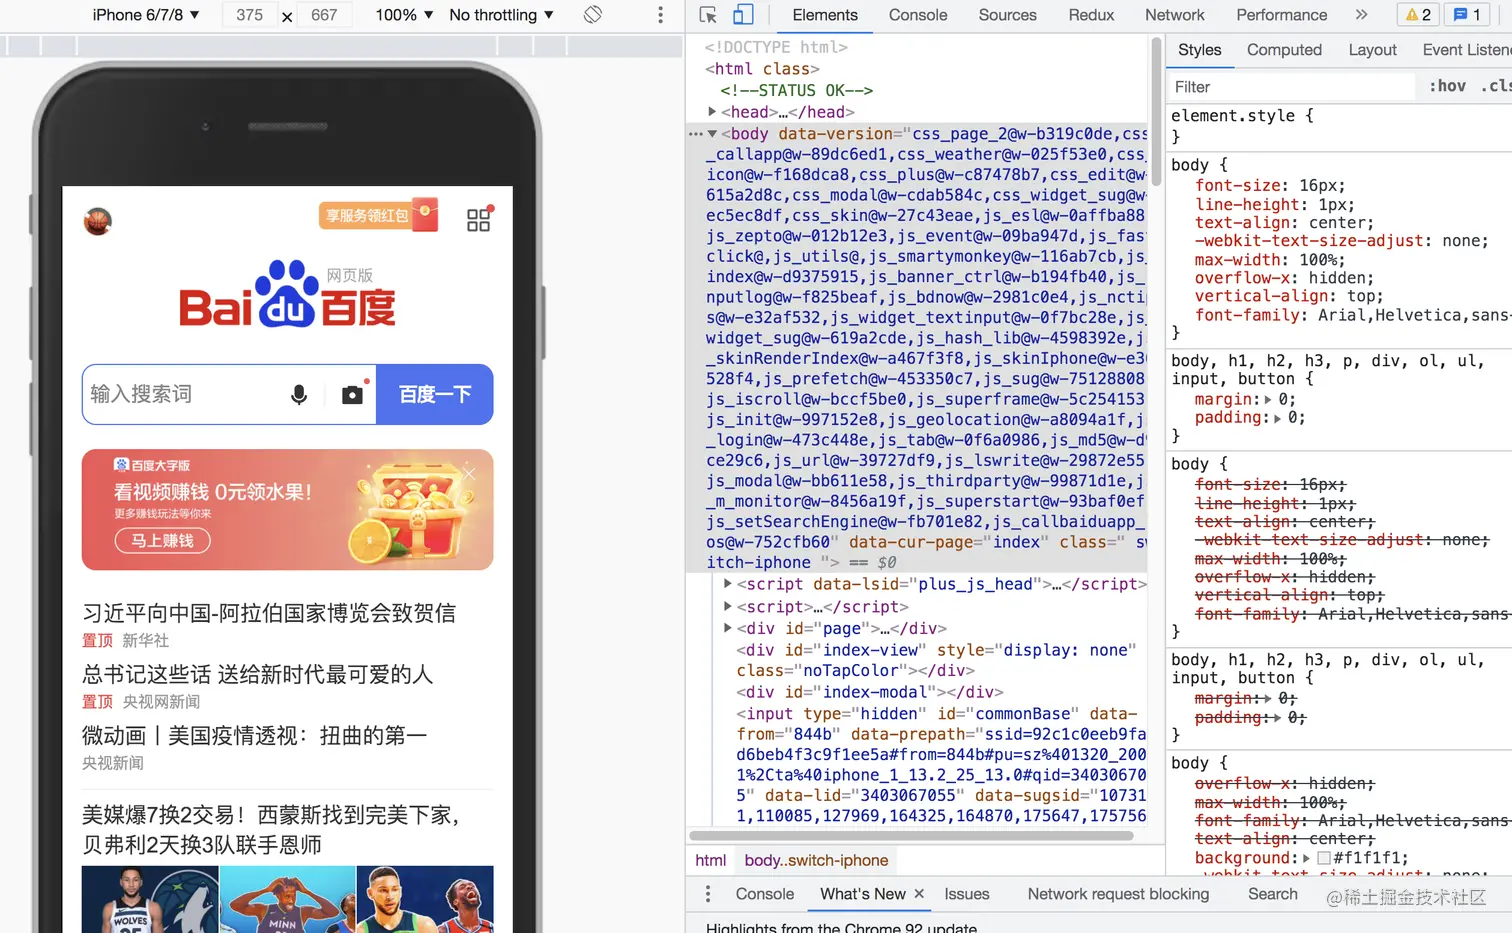The image size is (1512, 933).
Task: Open the warnings counter badge
Action: (x=1418, y=15)
